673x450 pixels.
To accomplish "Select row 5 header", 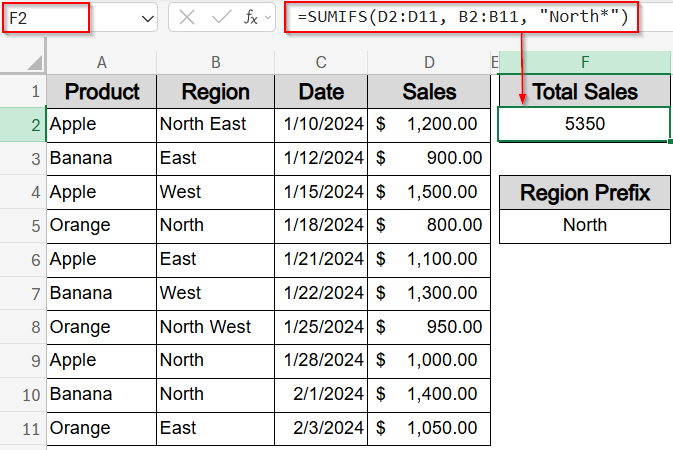I will click(x=23, y=226).
